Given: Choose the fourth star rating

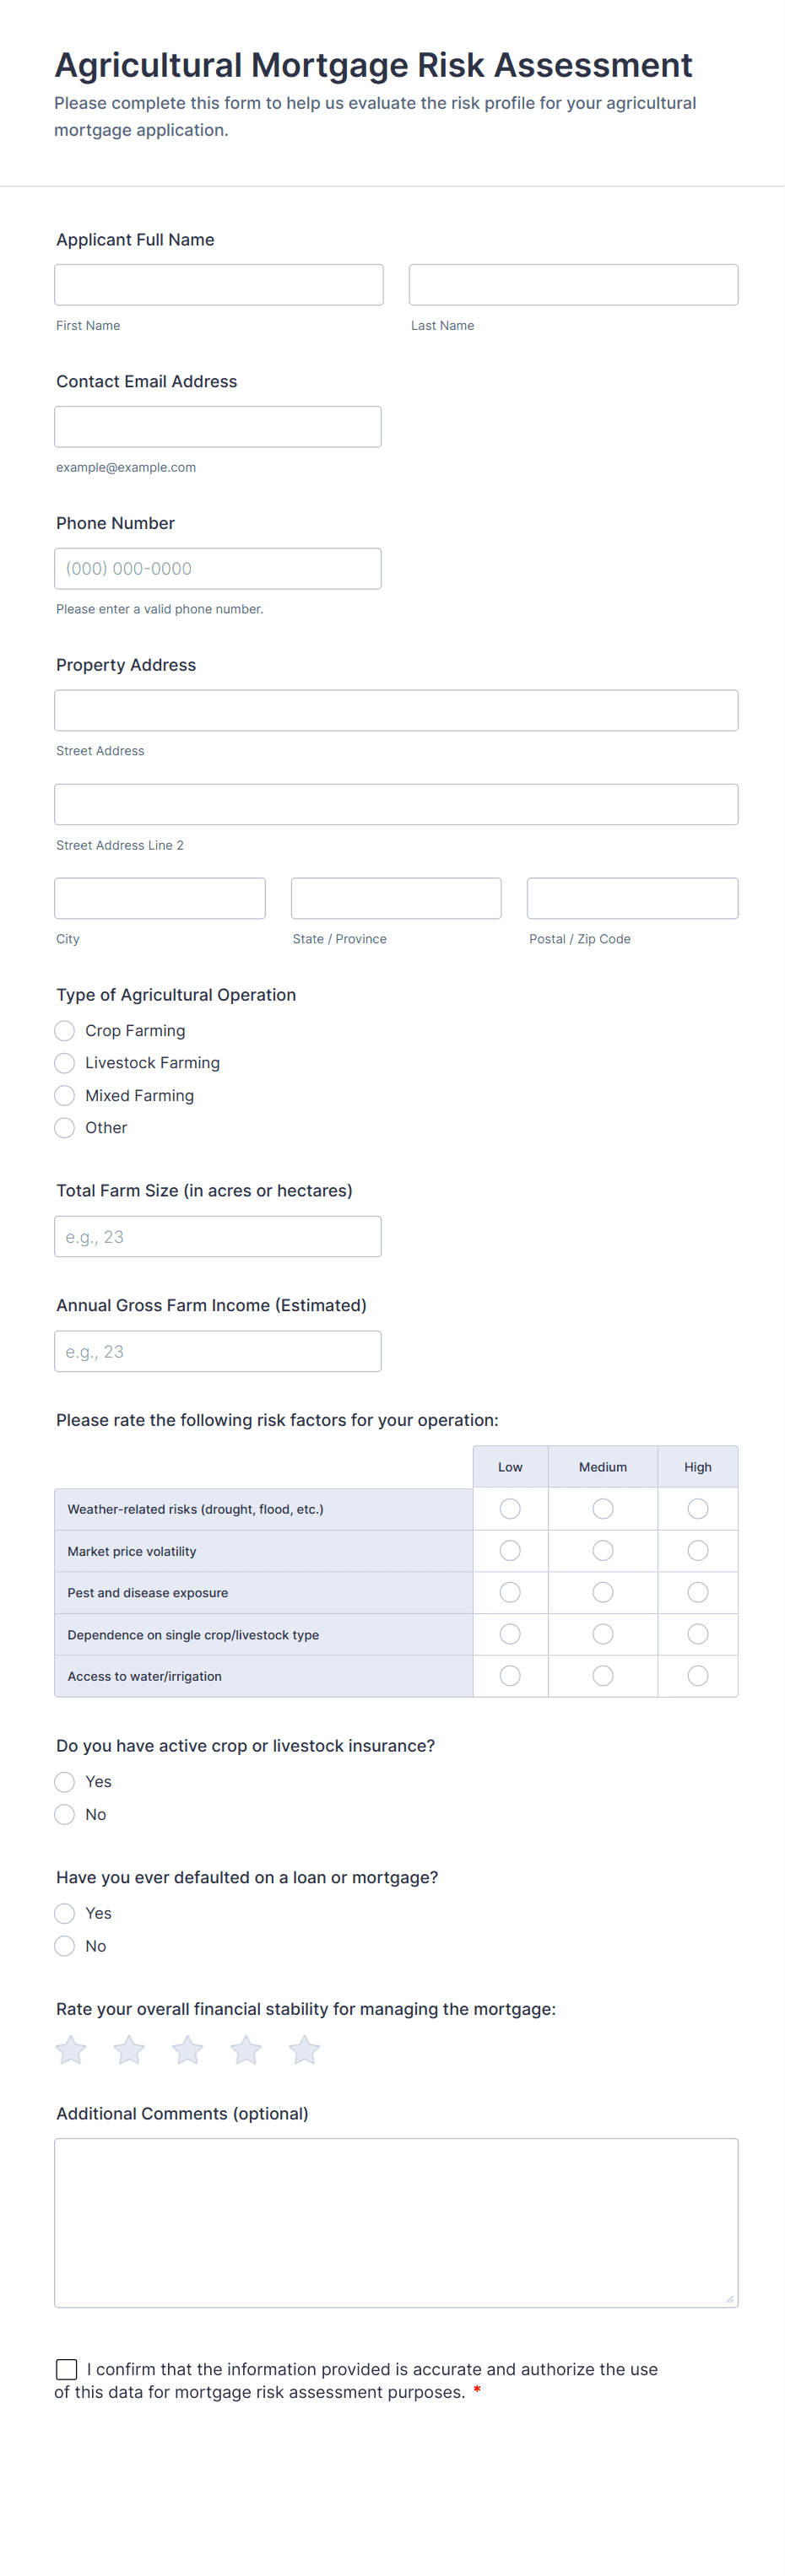Looking at the screenshot, I should [x=246, y=2050].
